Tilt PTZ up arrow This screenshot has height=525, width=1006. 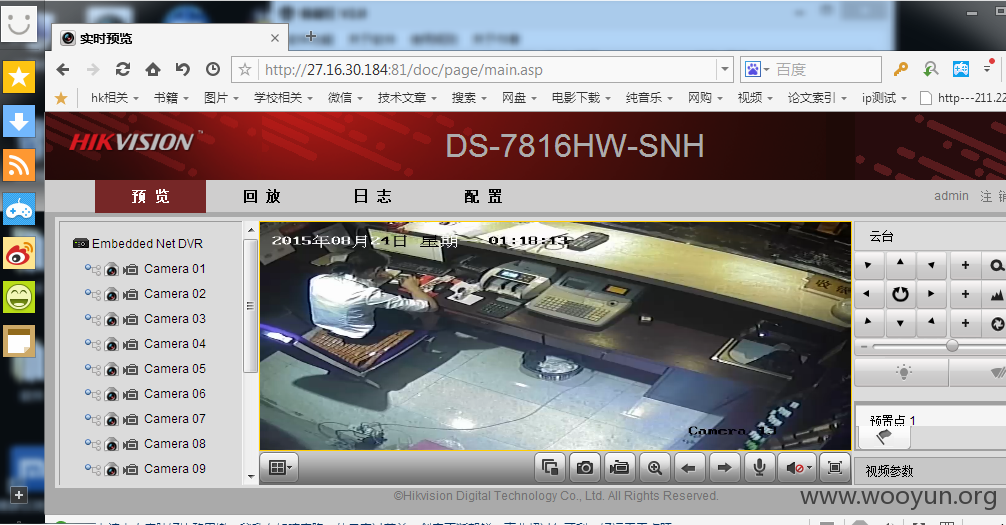pyautogui.click(x=900, y=264)
